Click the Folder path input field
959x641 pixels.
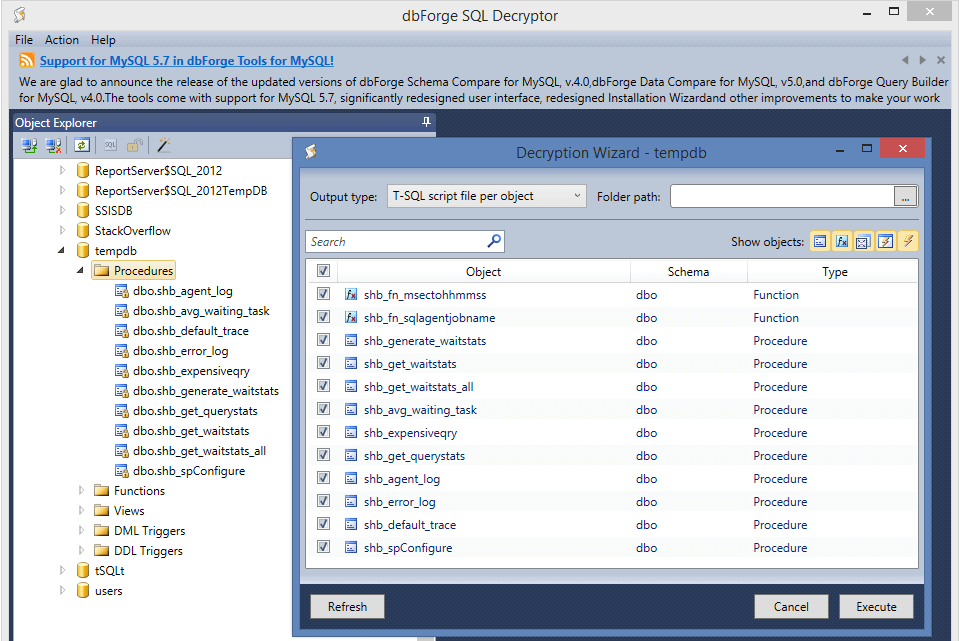point(782,196)
